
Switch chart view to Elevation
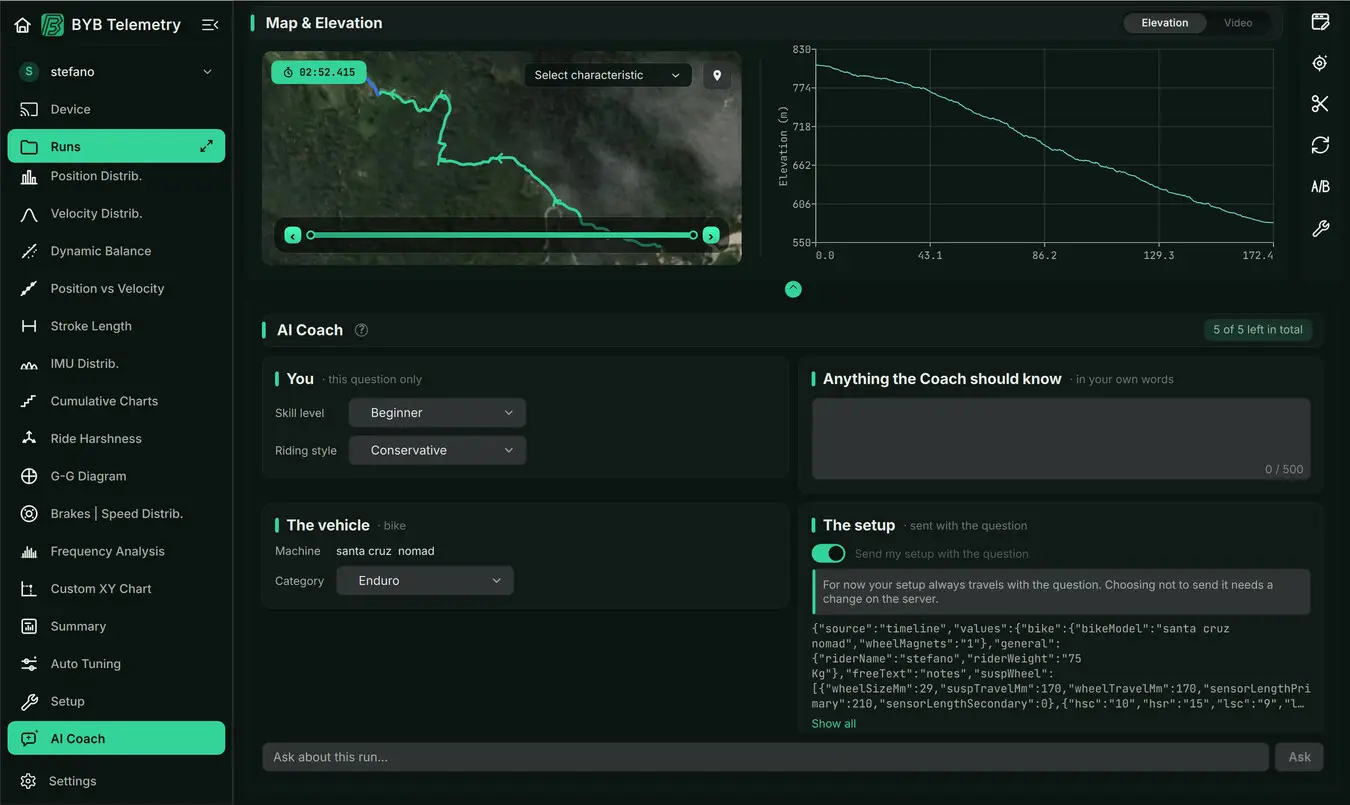click(x=1165, y=23)
